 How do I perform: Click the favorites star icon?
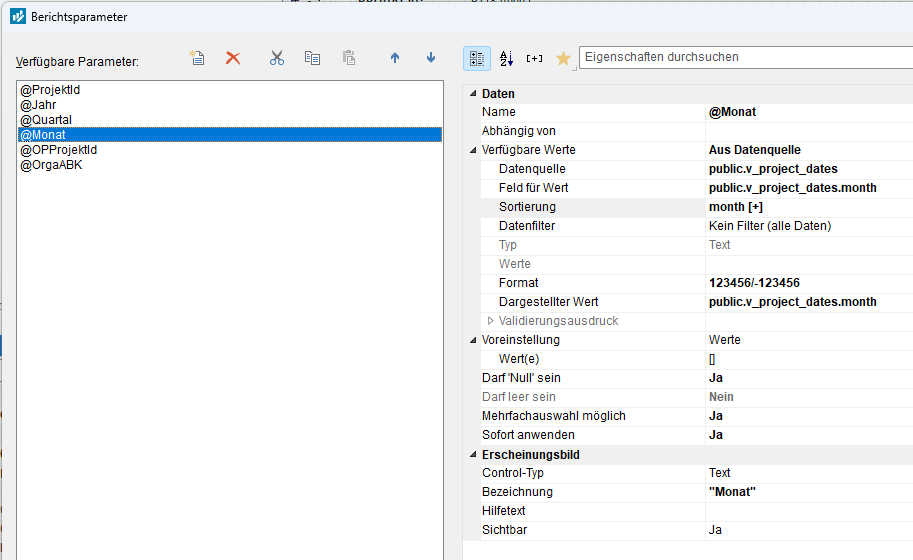click(563, 58)
